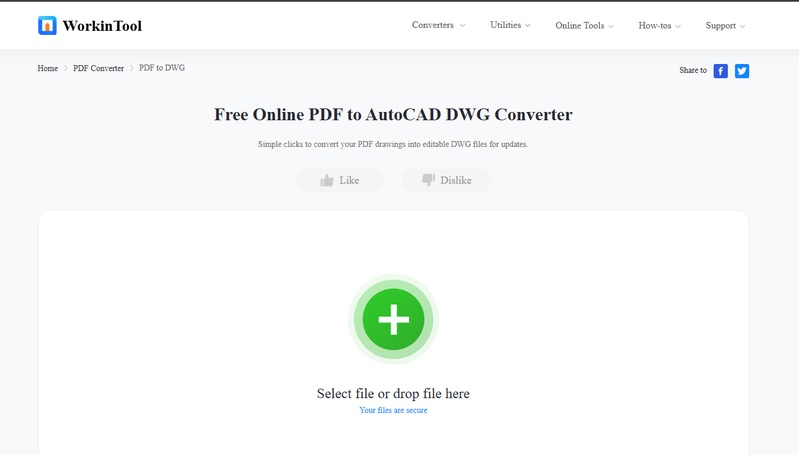Screen dimensions: 799x455
Task: Click 'Your files are secure' link
Action: [x=393, y=410]
